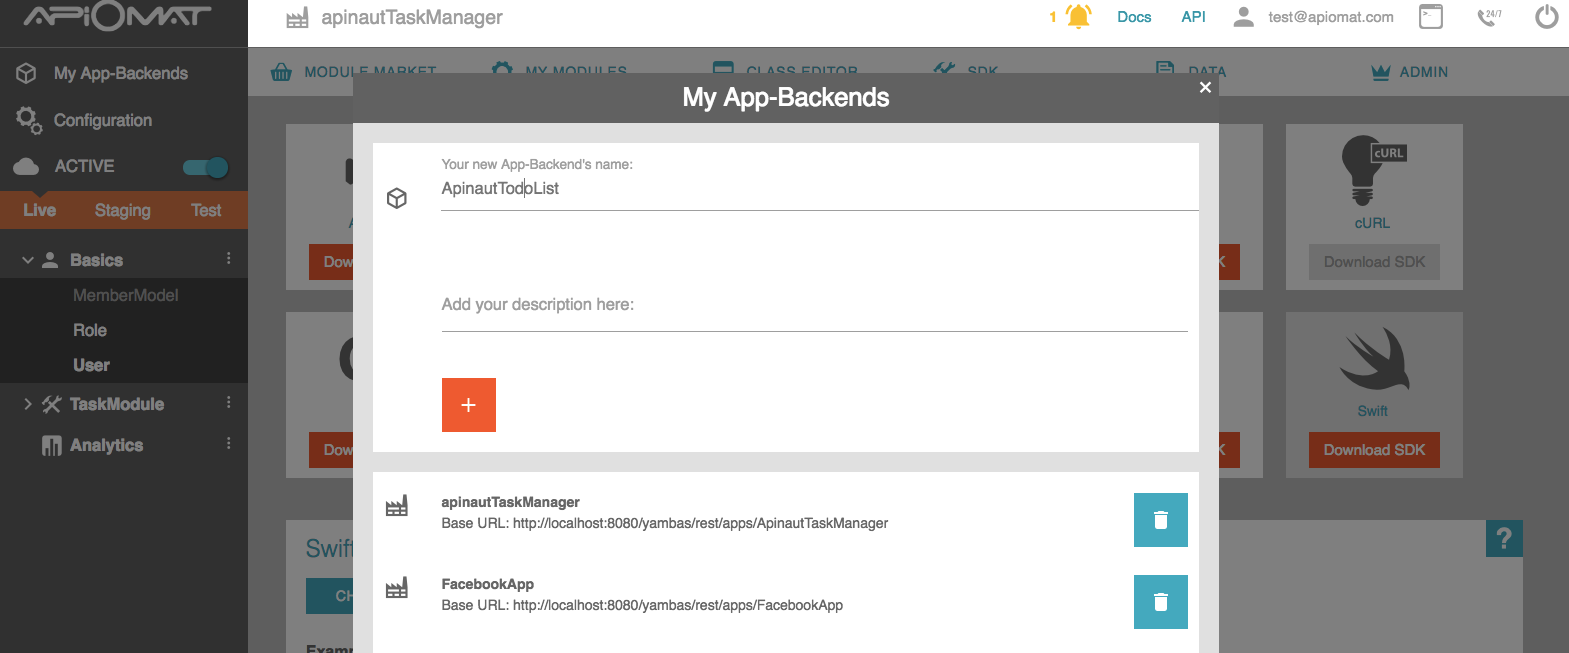This screenshot has height=653, width=1569.
Task: Click the greyed cURL Download SDK button
Action: click(1375, 262)
